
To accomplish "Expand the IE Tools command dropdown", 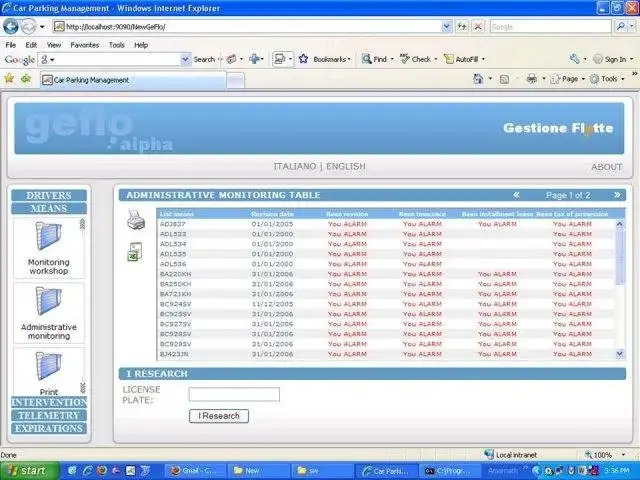I will [622, 79].
